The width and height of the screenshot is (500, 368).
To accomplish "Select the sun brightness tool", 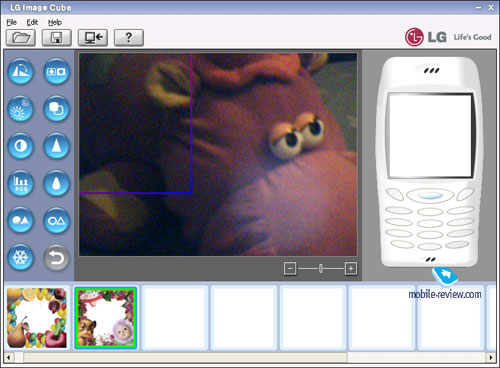I will pyautogui.click(x=21, y=109).
